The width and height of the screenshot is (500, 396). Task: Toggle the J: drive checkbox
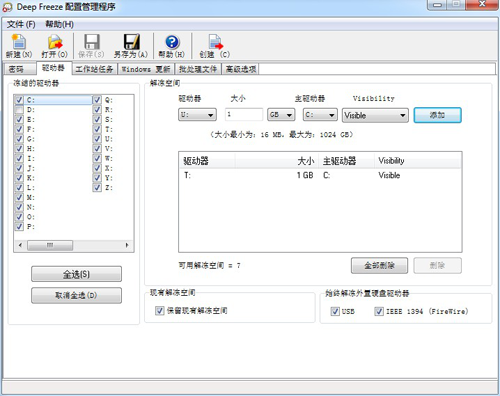19,168
